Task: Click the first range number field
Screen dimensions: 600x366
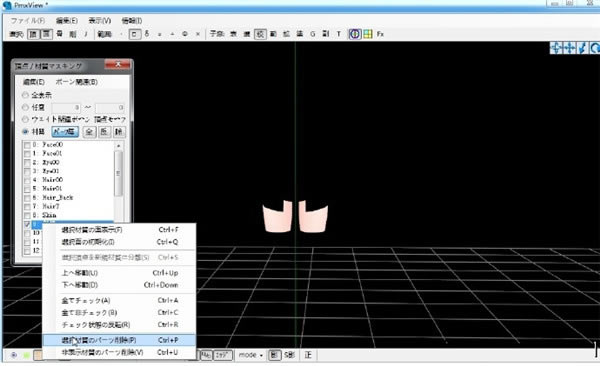Action: [x=66, y=108]
